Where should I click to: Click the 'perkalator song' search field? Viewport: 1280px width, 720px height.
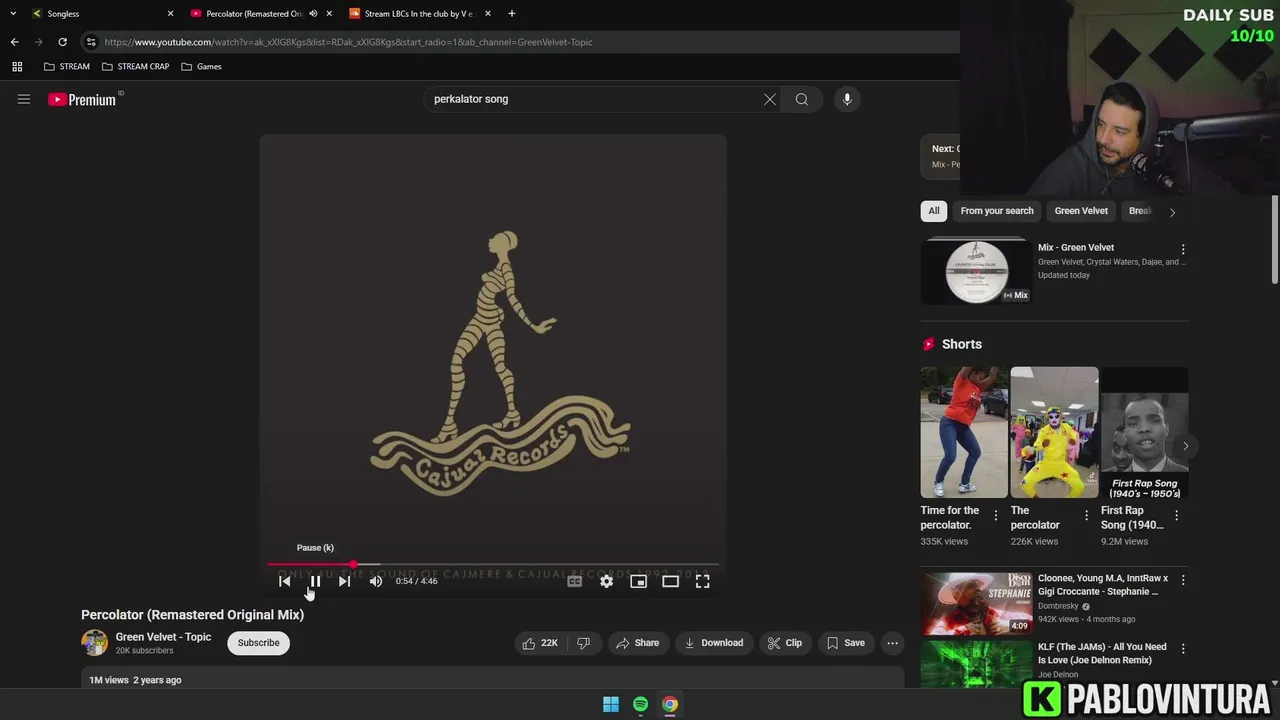tap(592, 99)
